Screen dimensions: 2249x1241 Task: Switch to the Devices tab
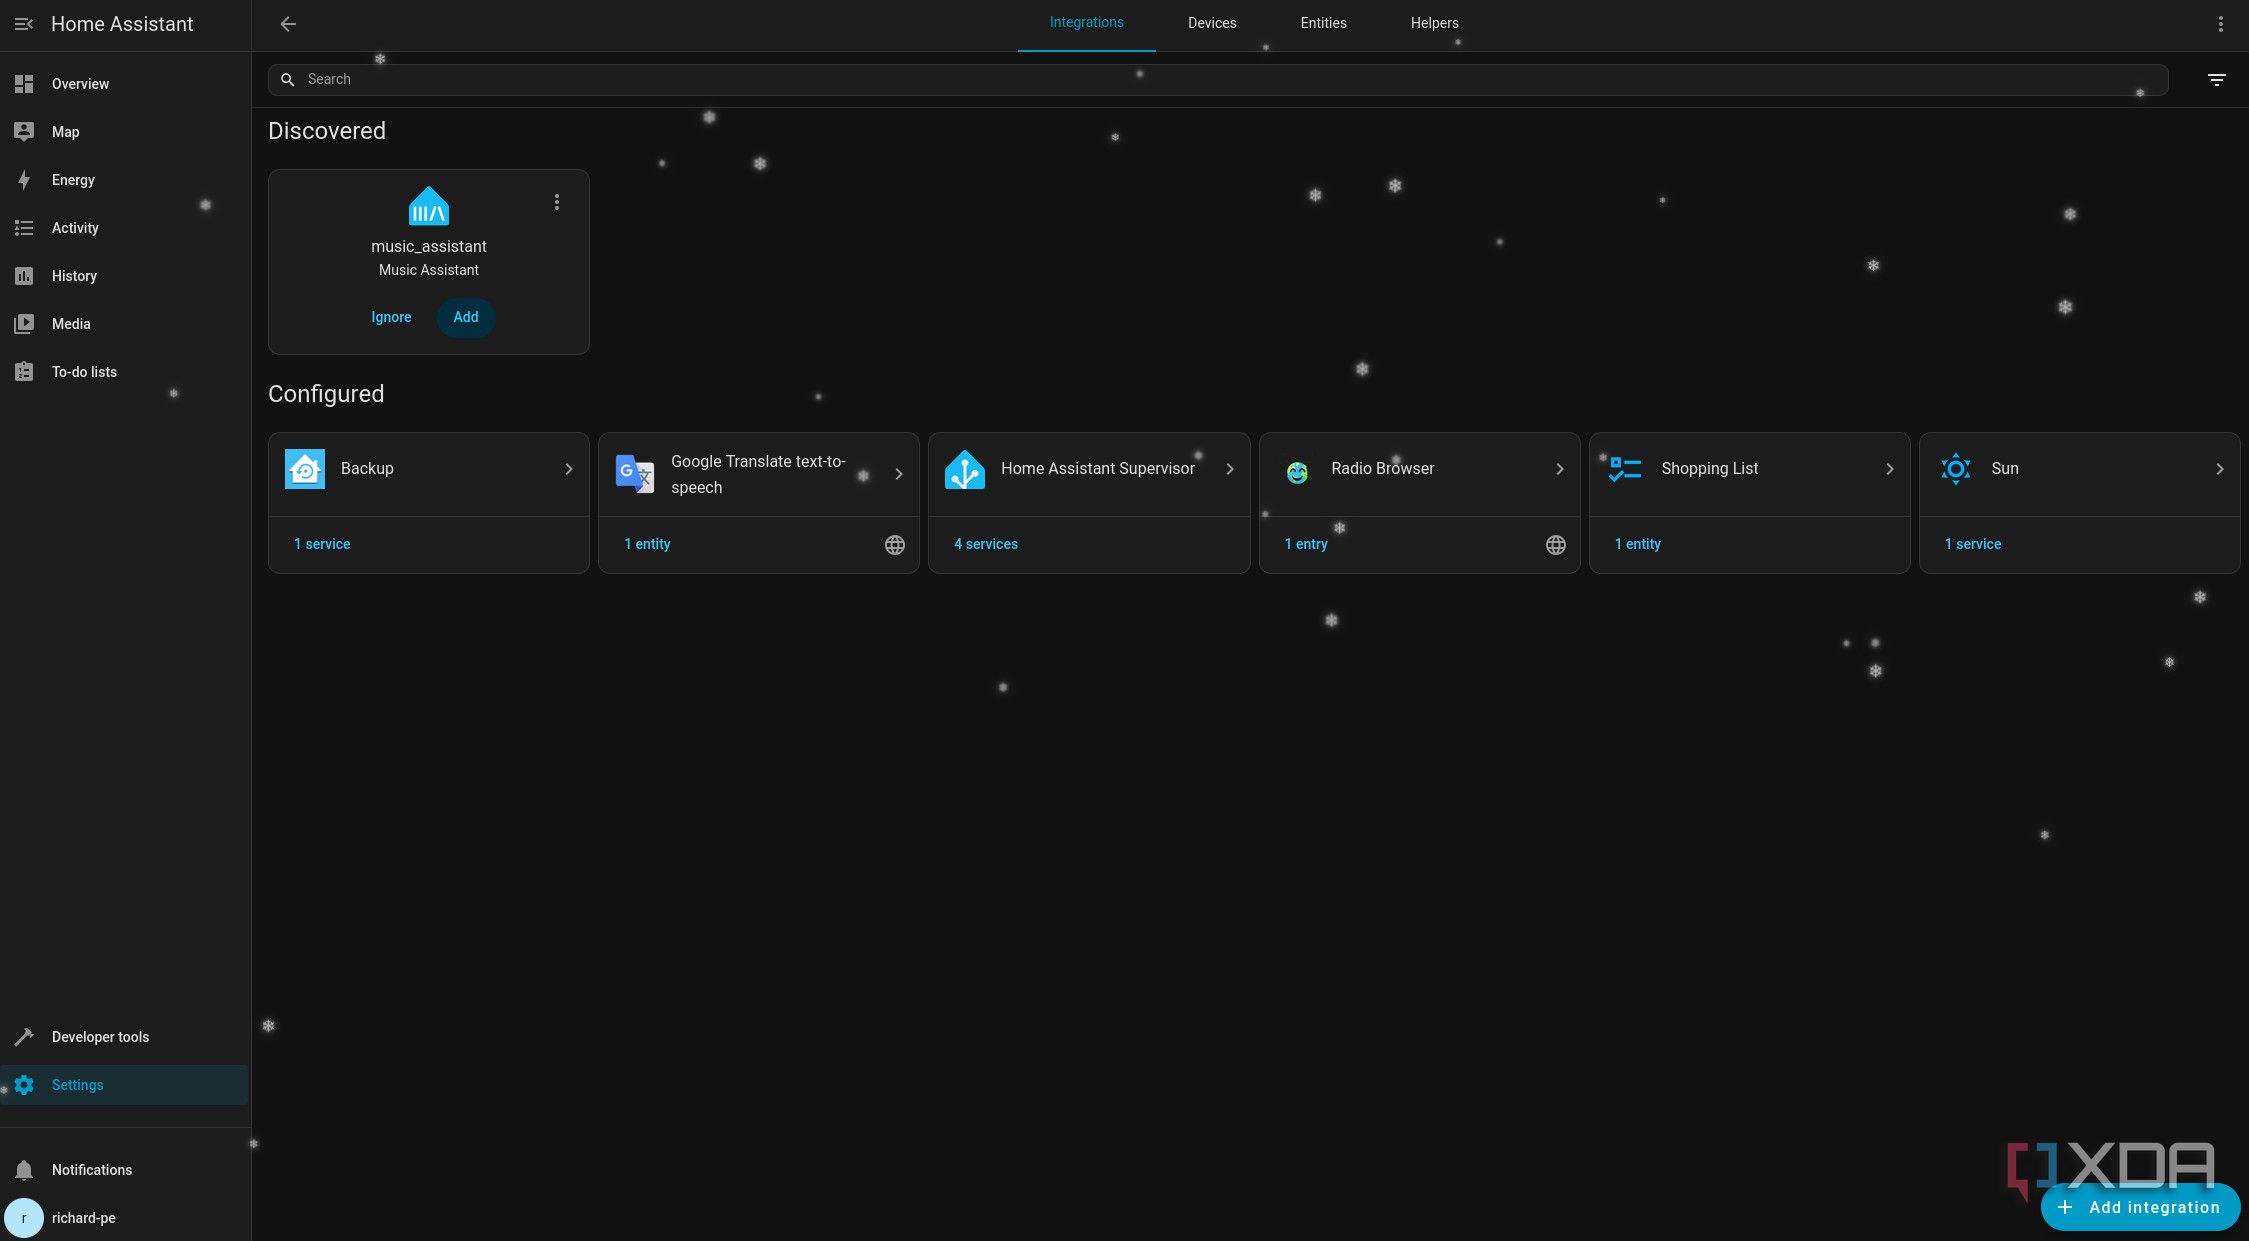point(1212,23)
